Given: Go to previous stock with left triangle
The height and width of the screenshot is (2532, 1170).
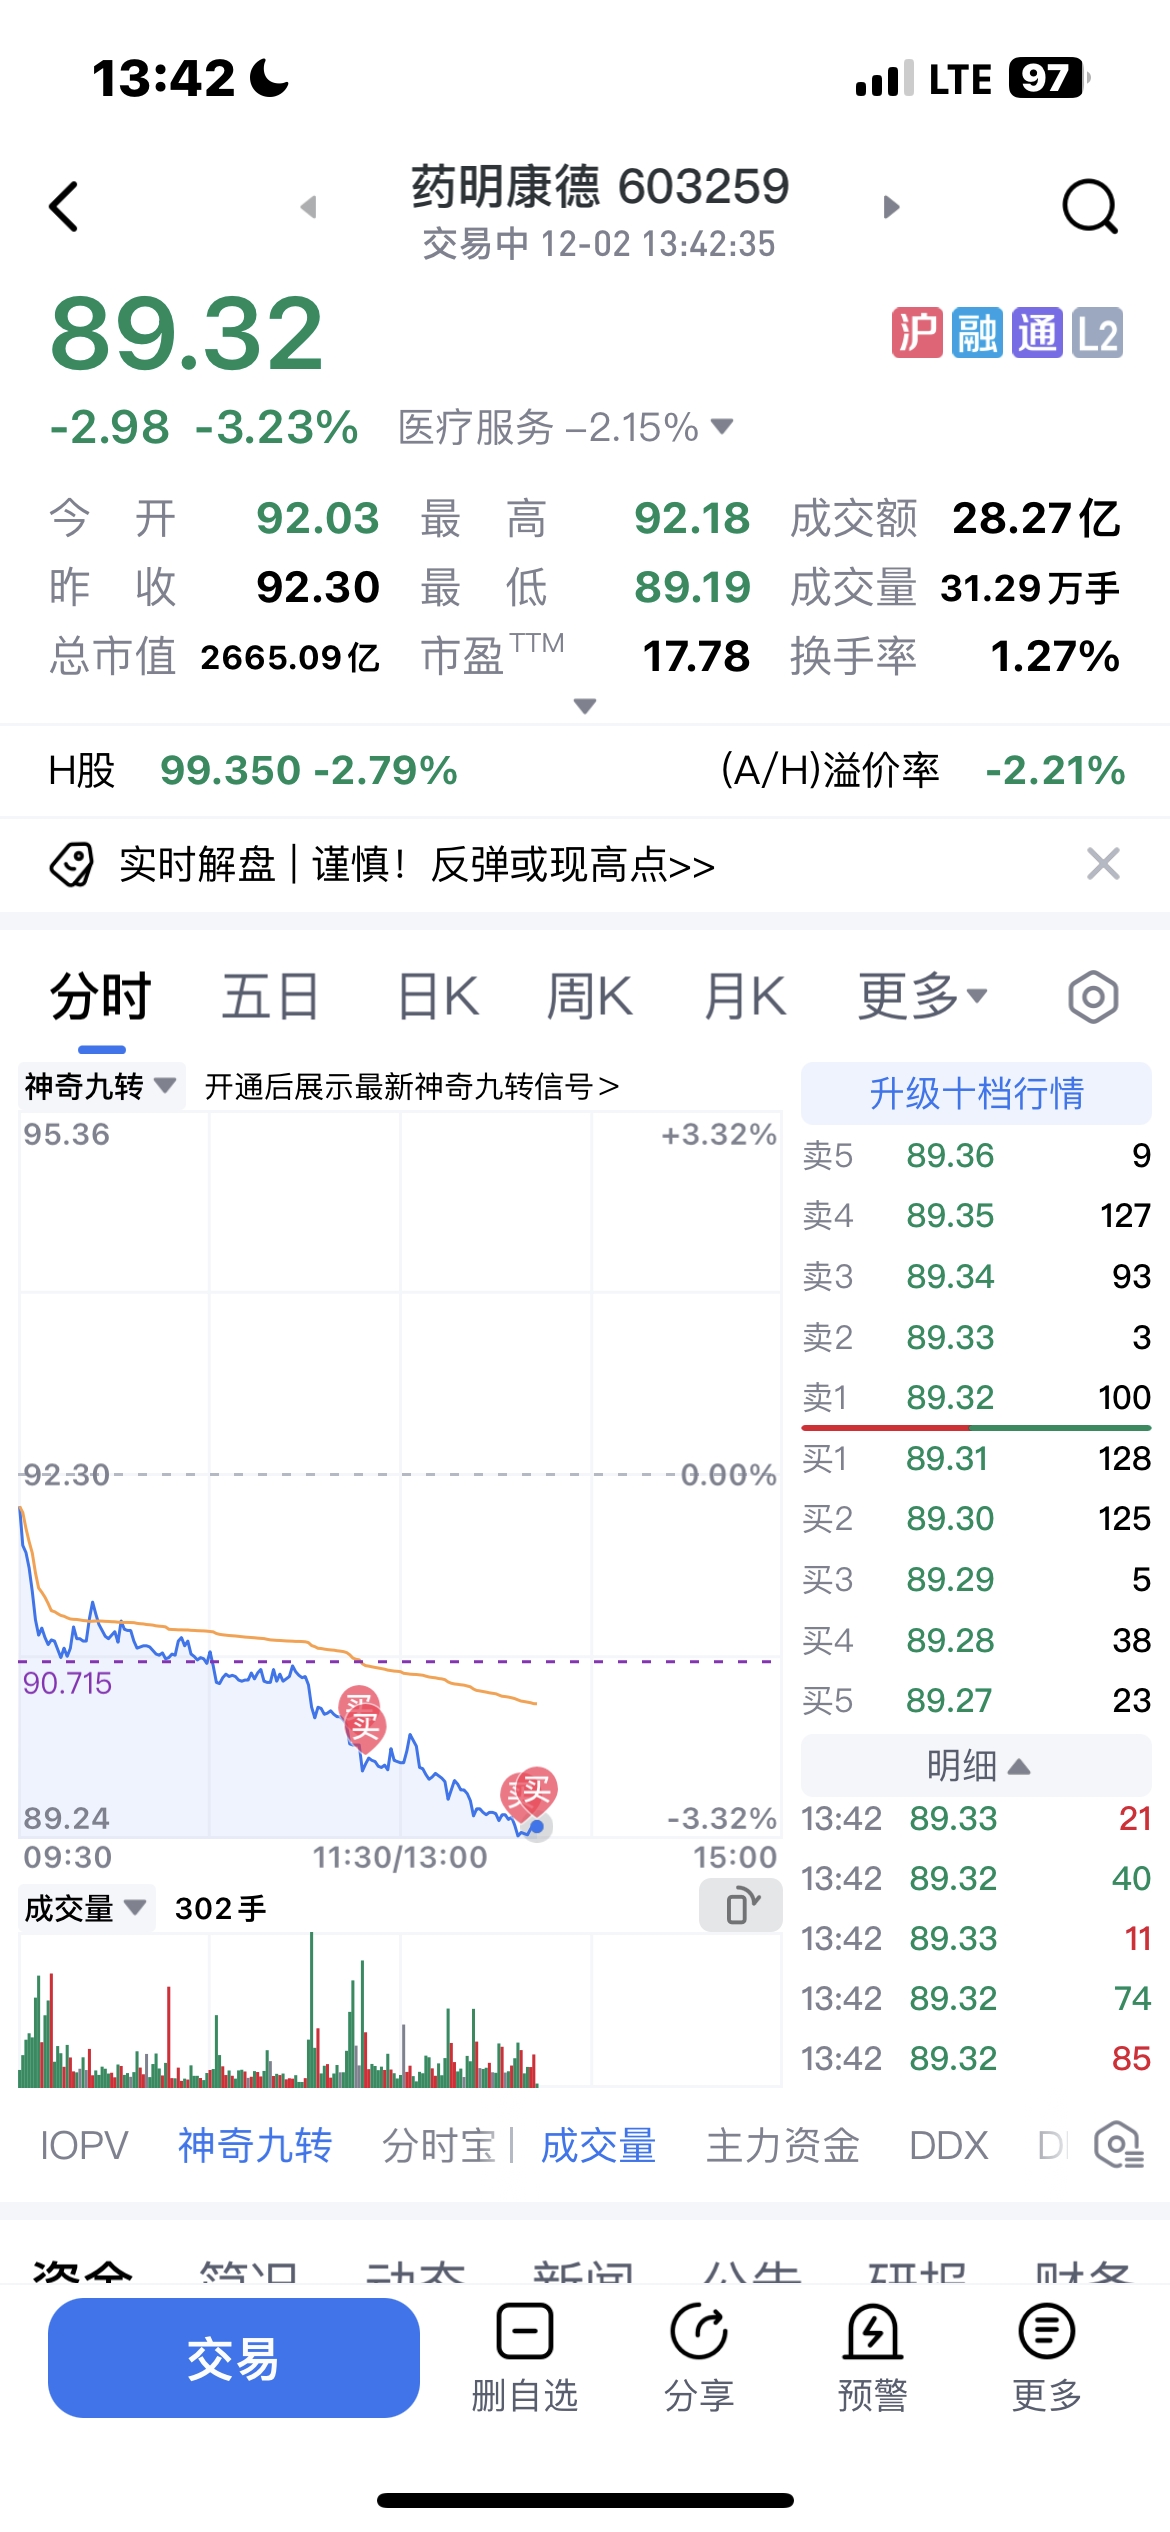Looking at the screenshot, I should 308,207.
